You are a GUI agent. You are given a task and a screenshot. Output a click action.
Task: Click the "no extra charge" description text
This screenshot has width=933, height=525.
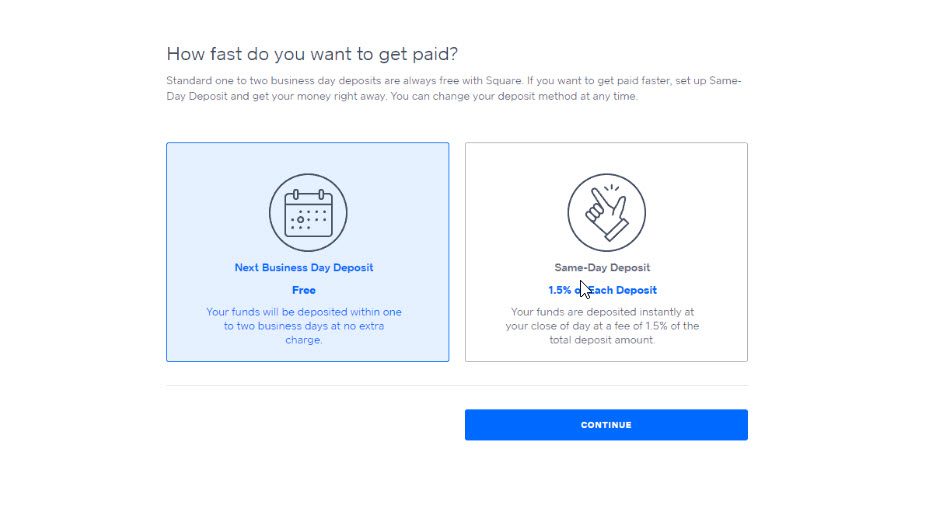[x=304, y=326]
